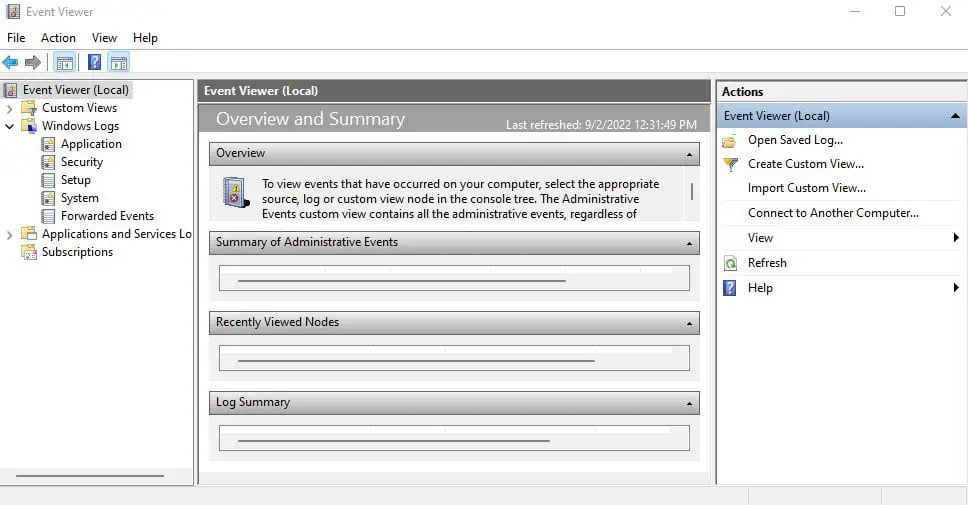The height and width of the screenshot is (505, 968).
Task: Click the Overview and Summary heading
Action: tap(310, 119)
